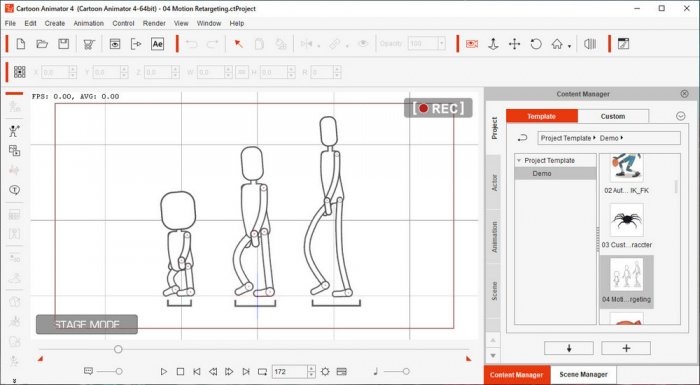Click the apply down-arrow button
The image size is (700, 385).
[569, 348]
